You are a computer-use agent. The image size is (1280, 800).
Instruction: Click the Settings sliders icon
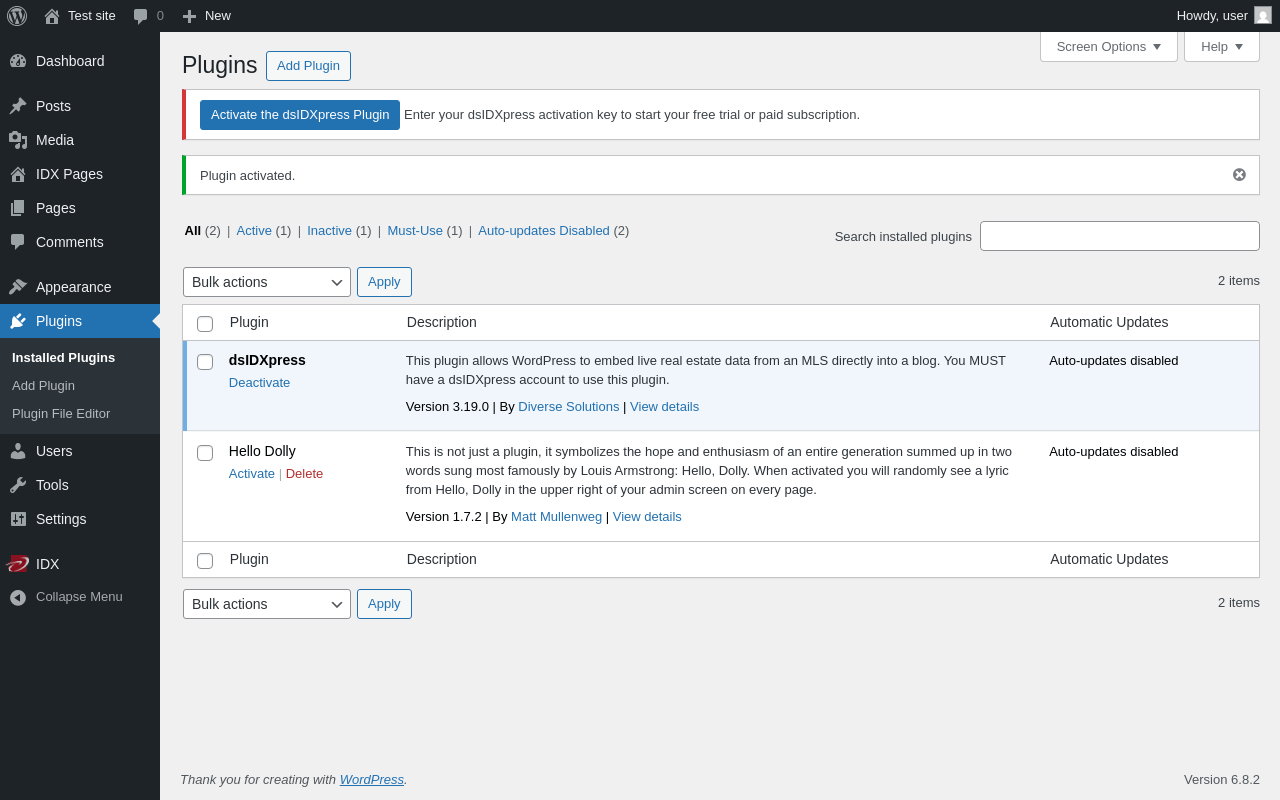click(x=18, y=519)
